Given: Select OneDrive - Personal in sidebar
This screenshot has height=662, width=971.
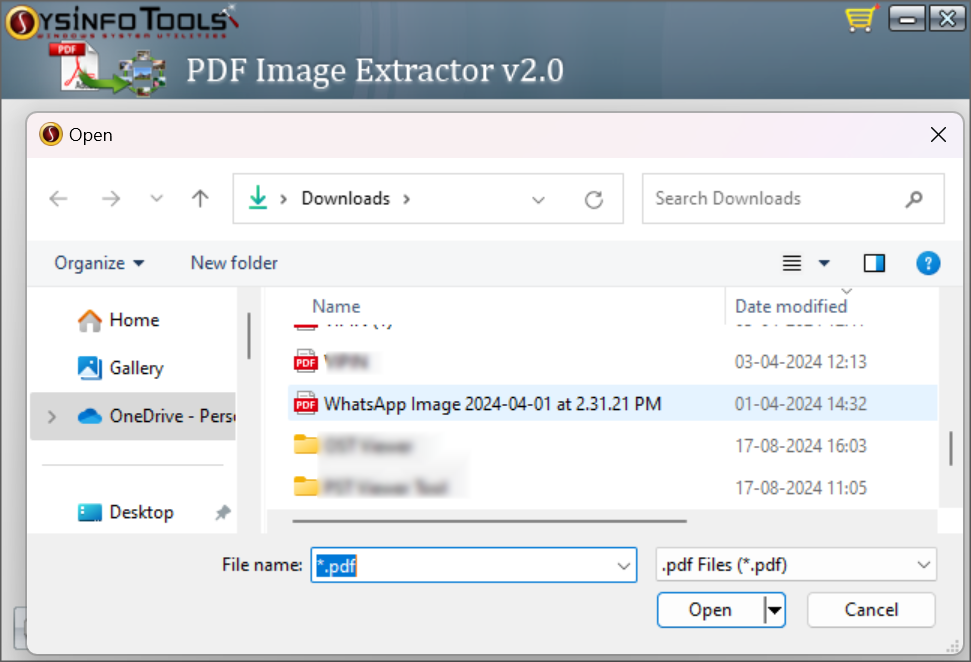Looking at the screenshot, I should (x=134, y=416).
